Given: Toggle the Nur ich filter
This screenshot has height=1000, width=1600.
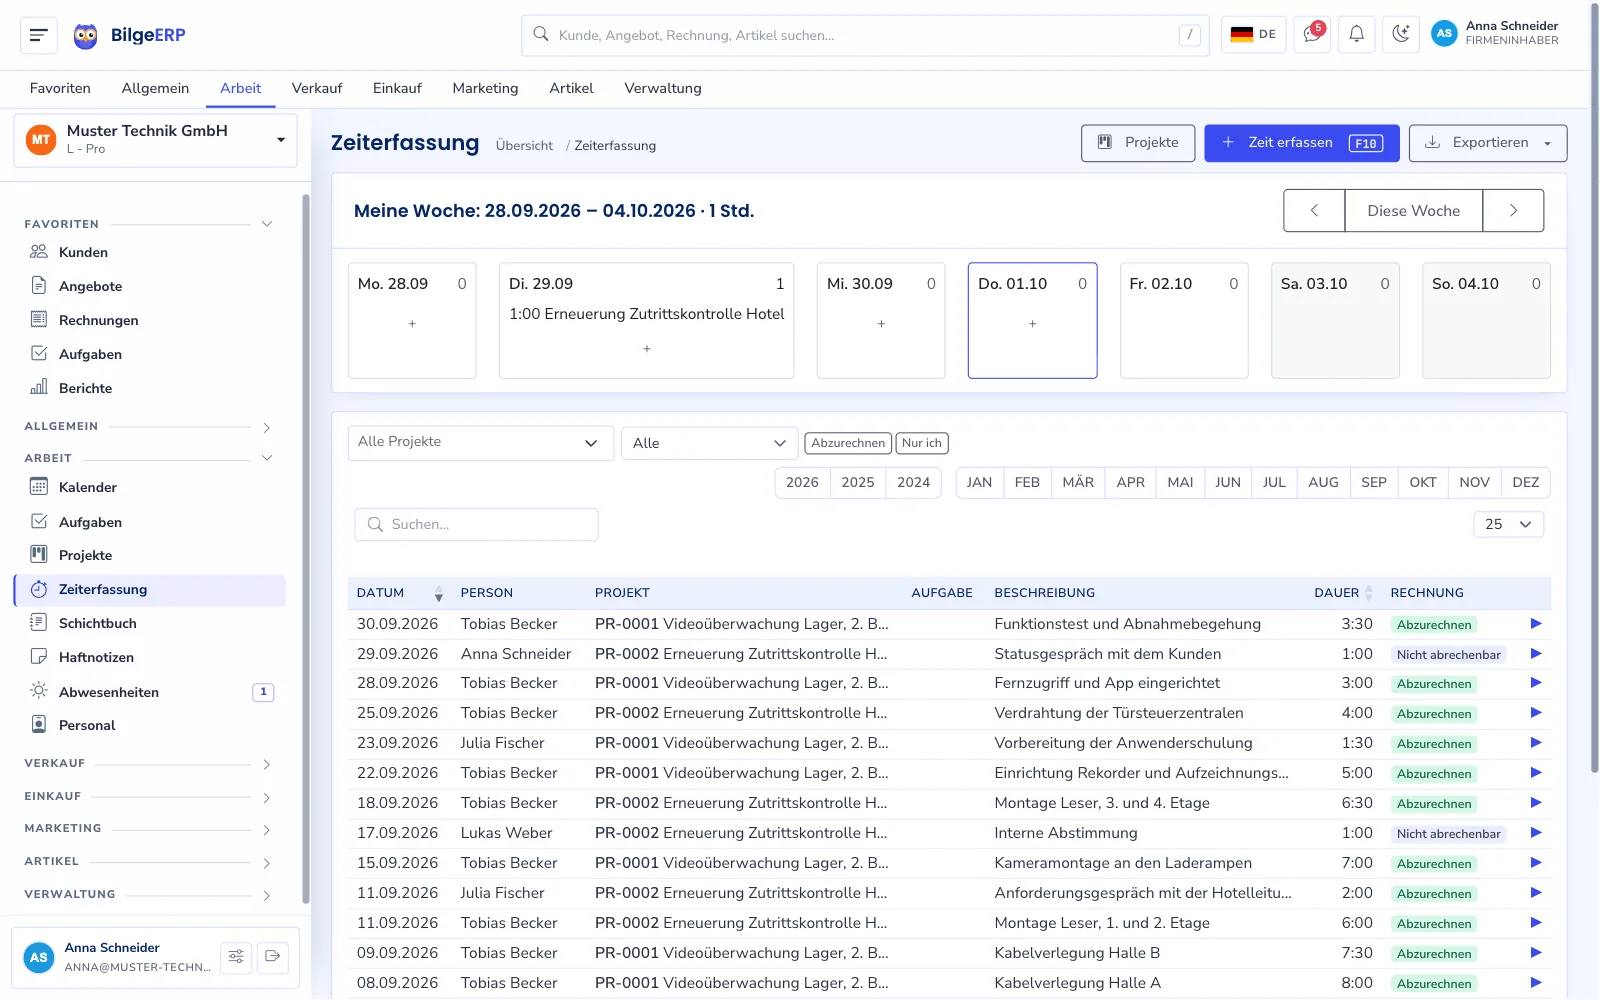Looking at the screenshot, I should coord(922,443).
